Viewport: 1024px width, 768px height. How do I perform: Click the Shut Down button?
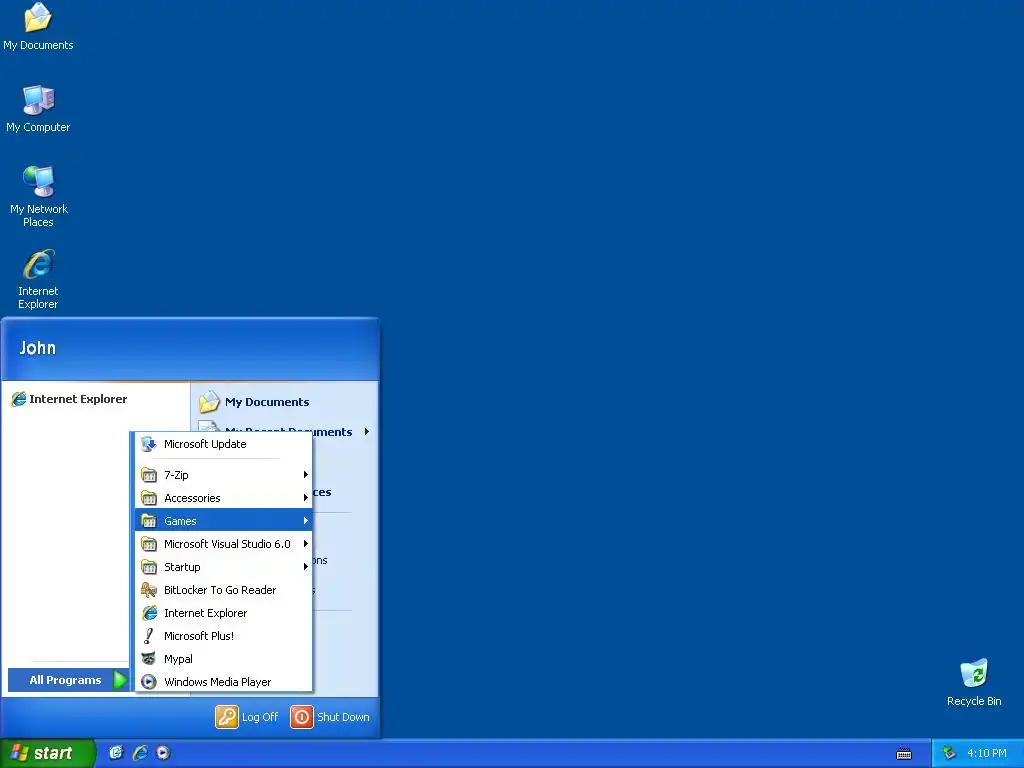[x=330, y=717]
